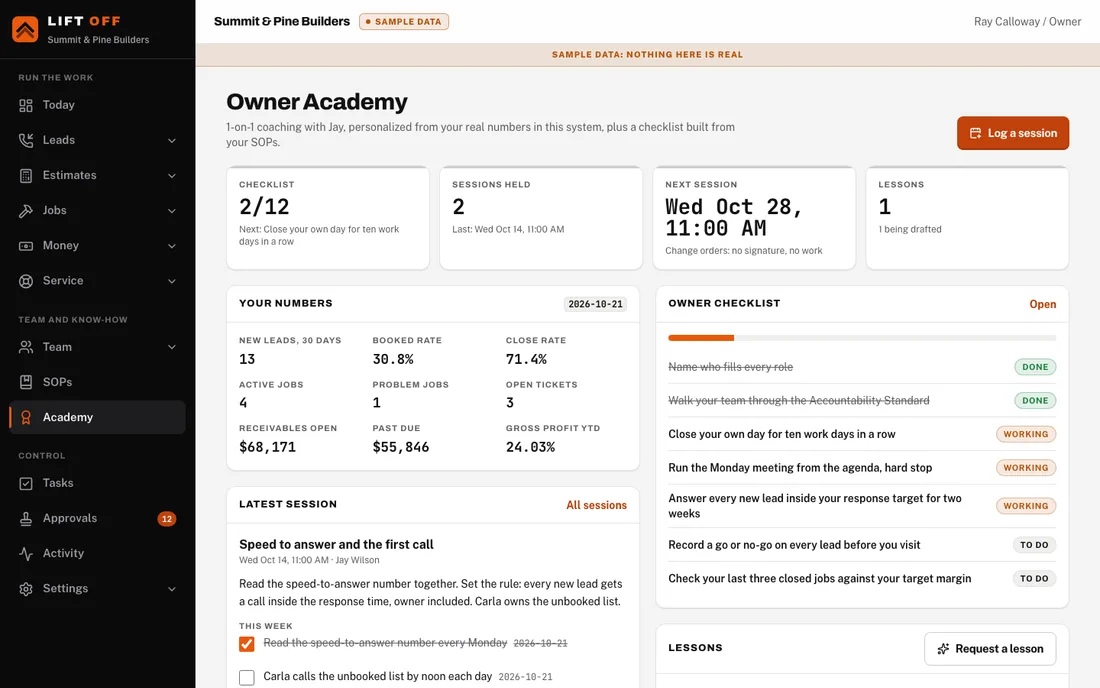This screenshot has width=1100, height=688.
Task: Expand the Money submenu chevron
Action: coord(172,245)
